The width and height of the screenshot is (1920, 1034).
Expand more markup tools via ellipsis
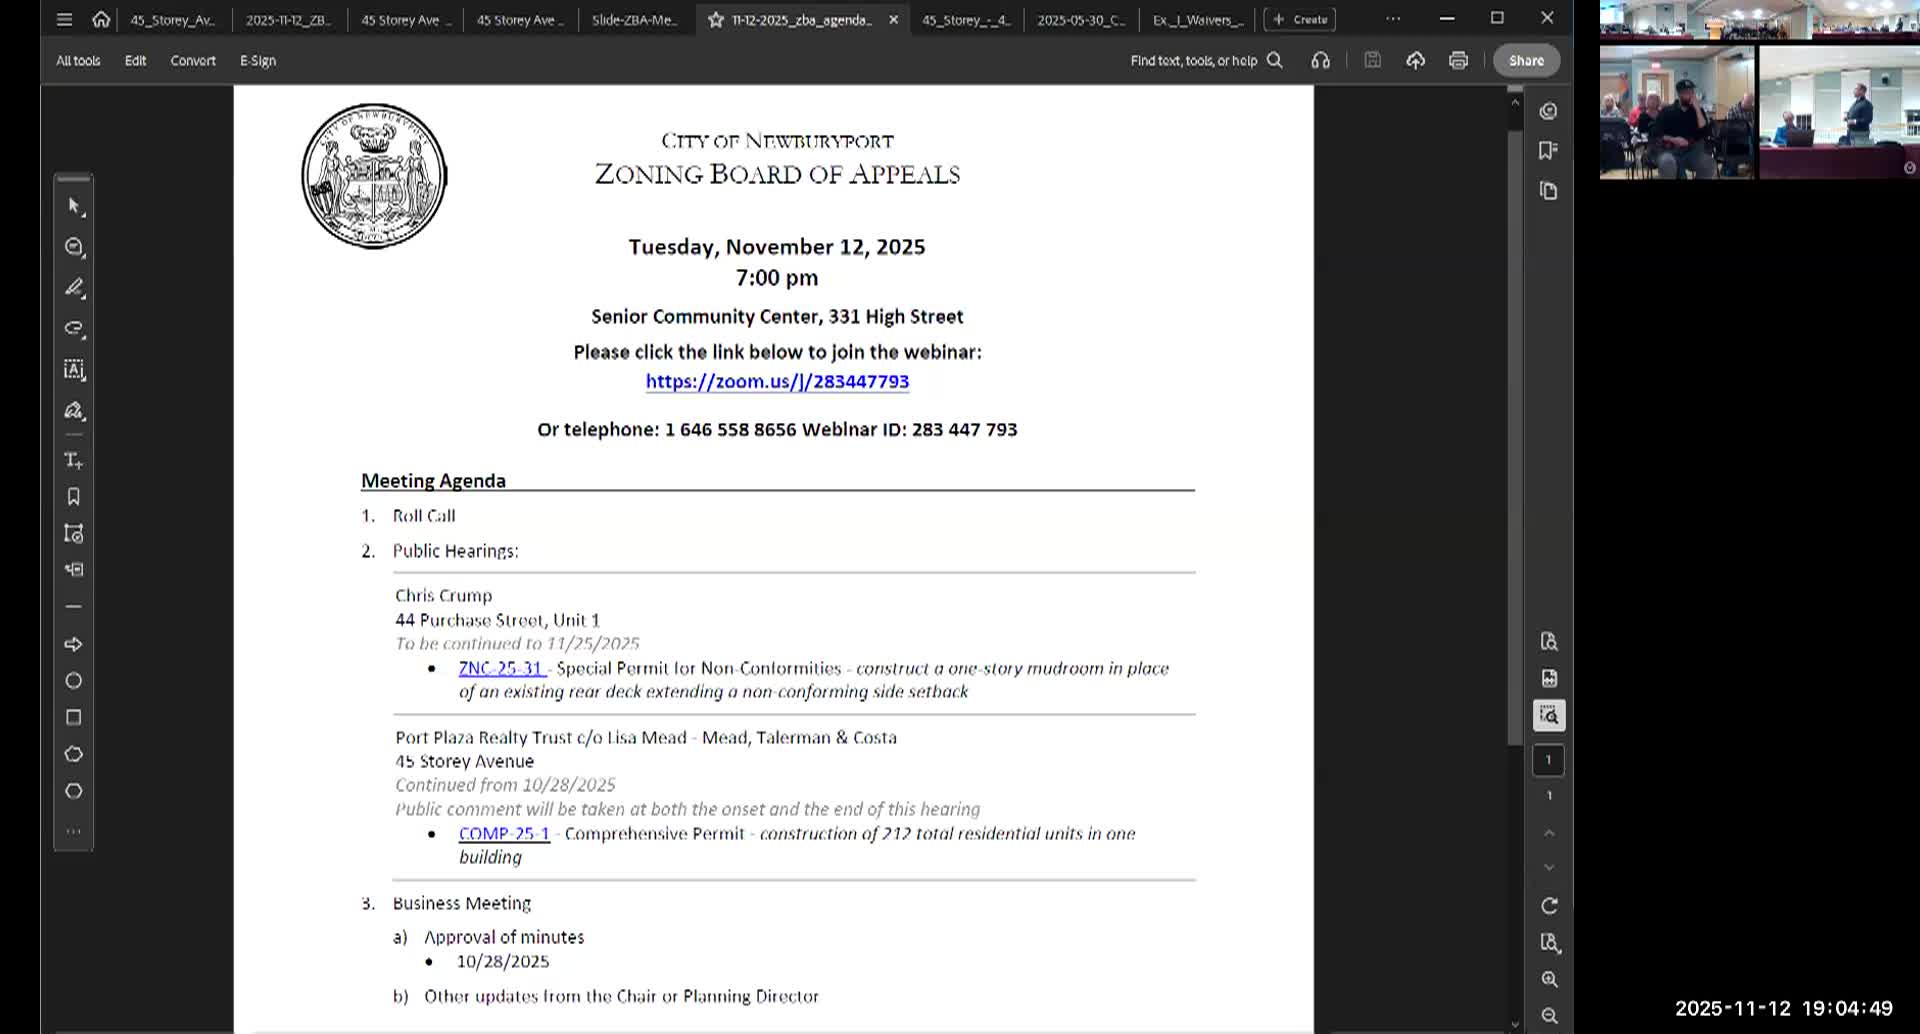(x=74, y=830)
